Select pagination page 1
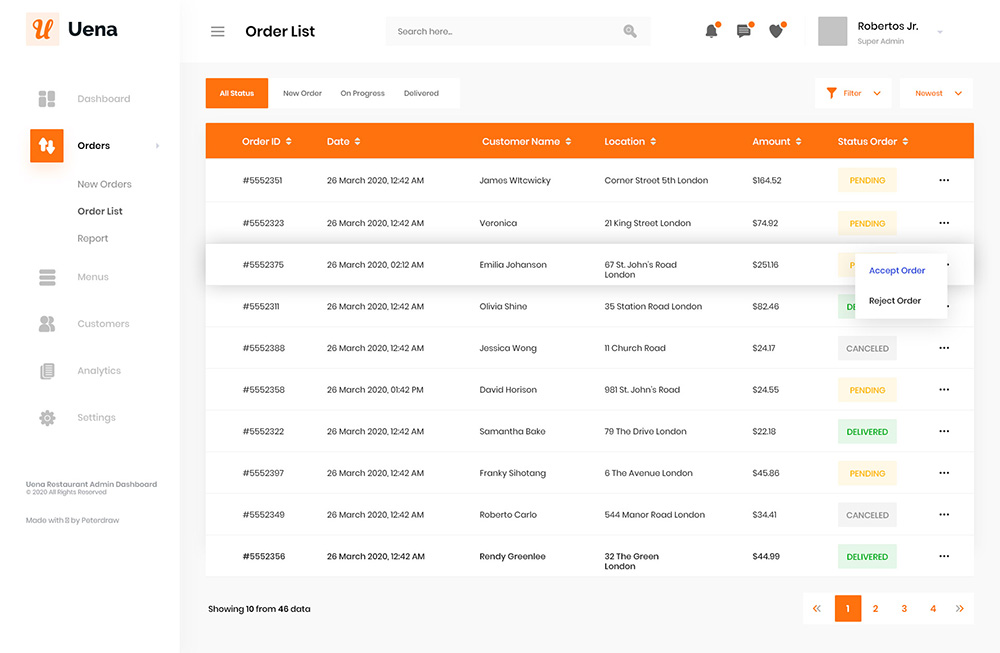1000x653 pixels. [848, 608]
